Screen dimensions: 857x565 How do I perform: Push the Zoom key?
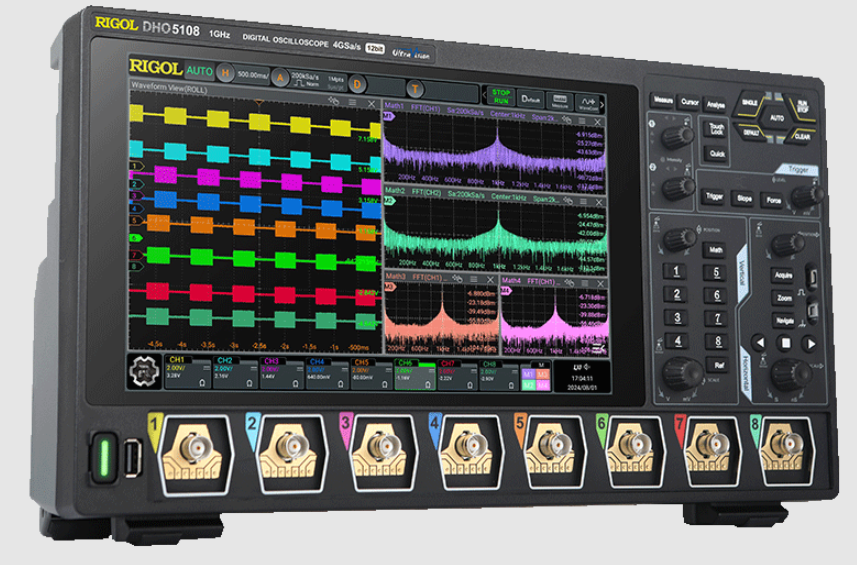(x=784, y=298)
